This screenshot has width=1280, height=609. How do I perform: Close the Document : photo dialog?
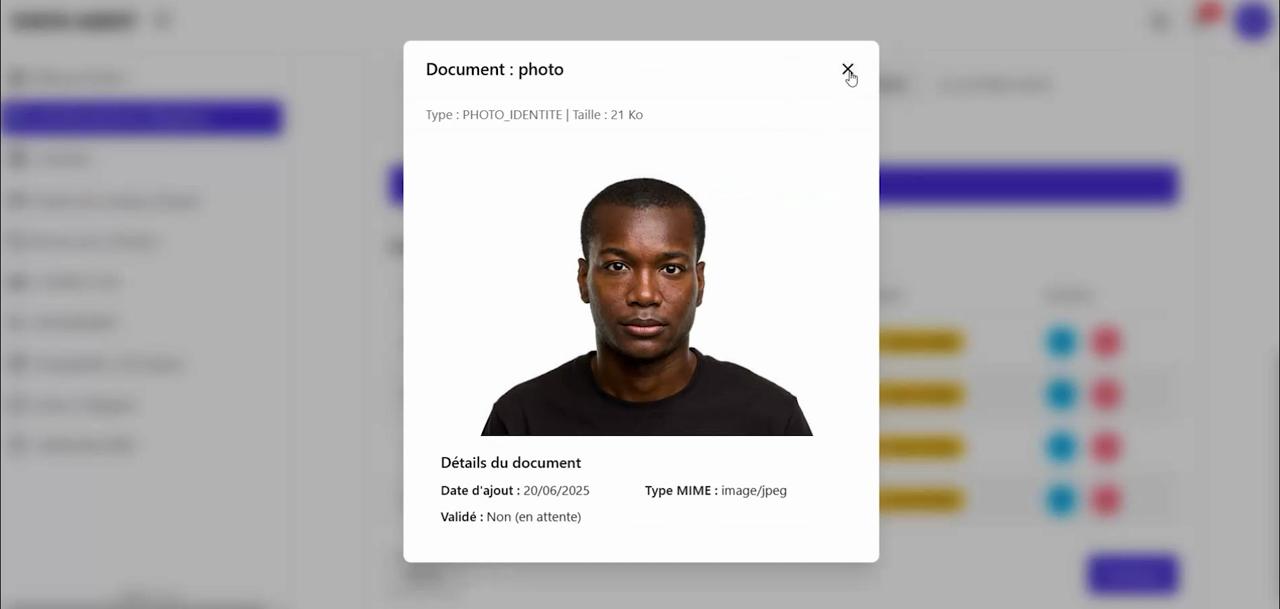click(847, 70)
